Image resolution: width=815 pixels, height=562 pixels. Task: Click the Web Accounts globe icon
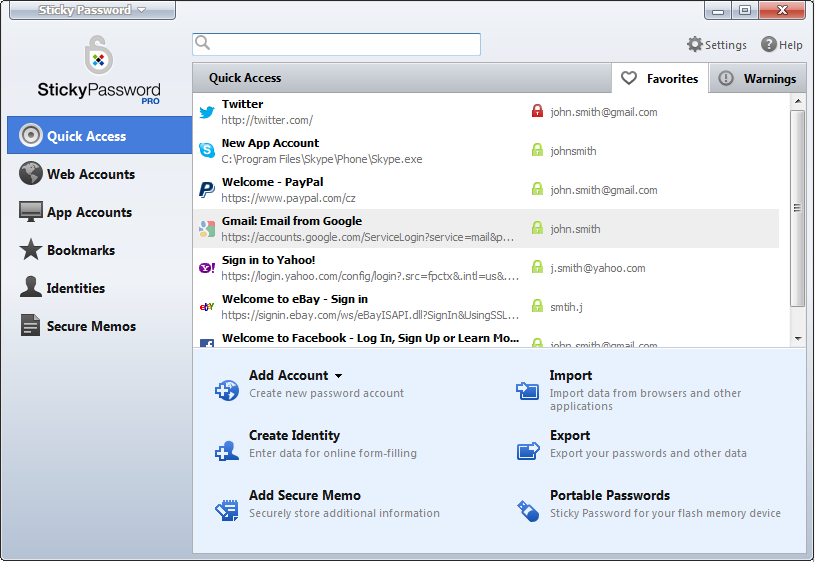tap(31, 173)
